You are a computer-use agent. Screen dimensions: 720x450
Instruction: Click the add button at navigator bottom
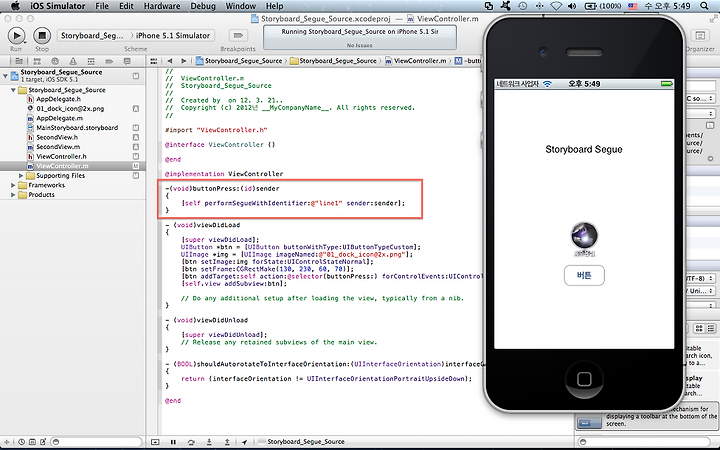pos(7,442)
